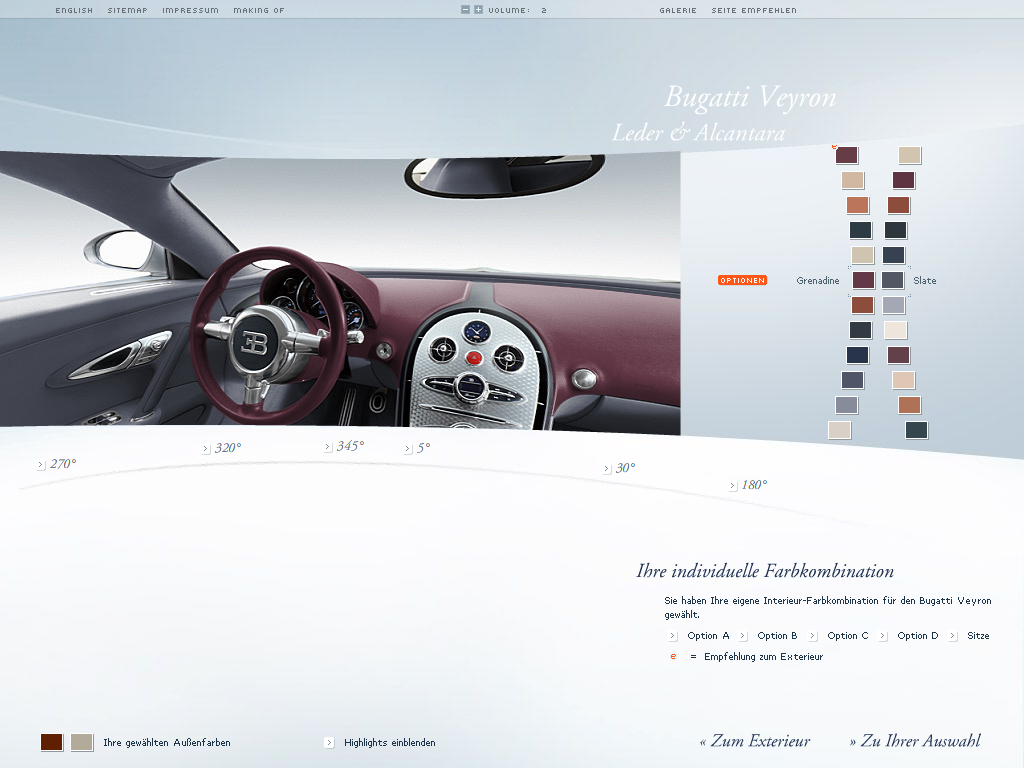Screen dimensions: 1024x768
Task: Pick the swatch marked with orange e
Action: coord(847,155)
